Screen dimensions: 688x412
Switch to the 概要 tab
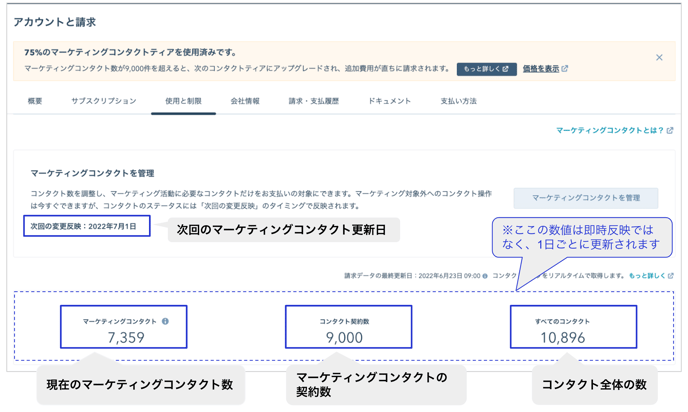click(x=35, y=101)
